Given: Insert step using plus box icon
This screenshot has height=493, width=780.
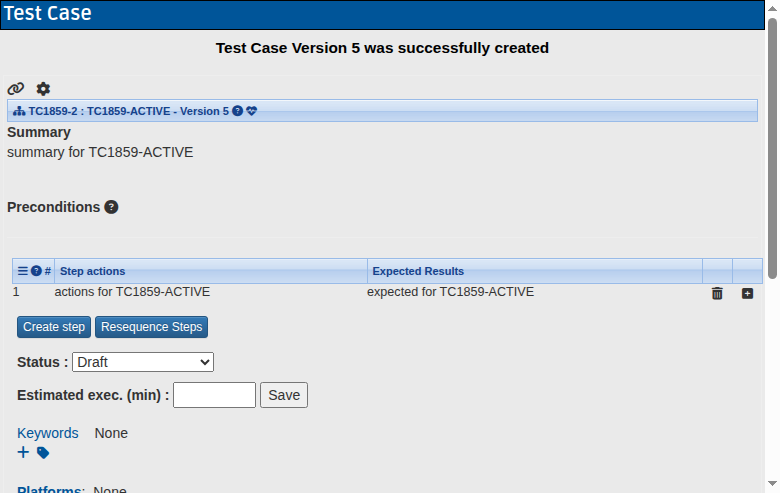Looking at the screenshot, I should (747, 294).
